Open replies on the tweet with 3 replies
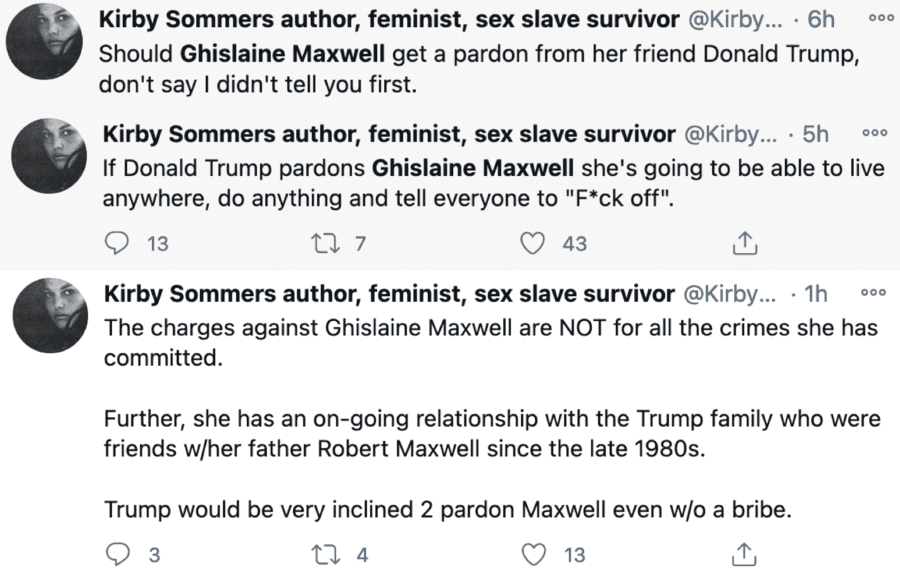Viewport: 900px width, 576px height. tap(120, 555)
